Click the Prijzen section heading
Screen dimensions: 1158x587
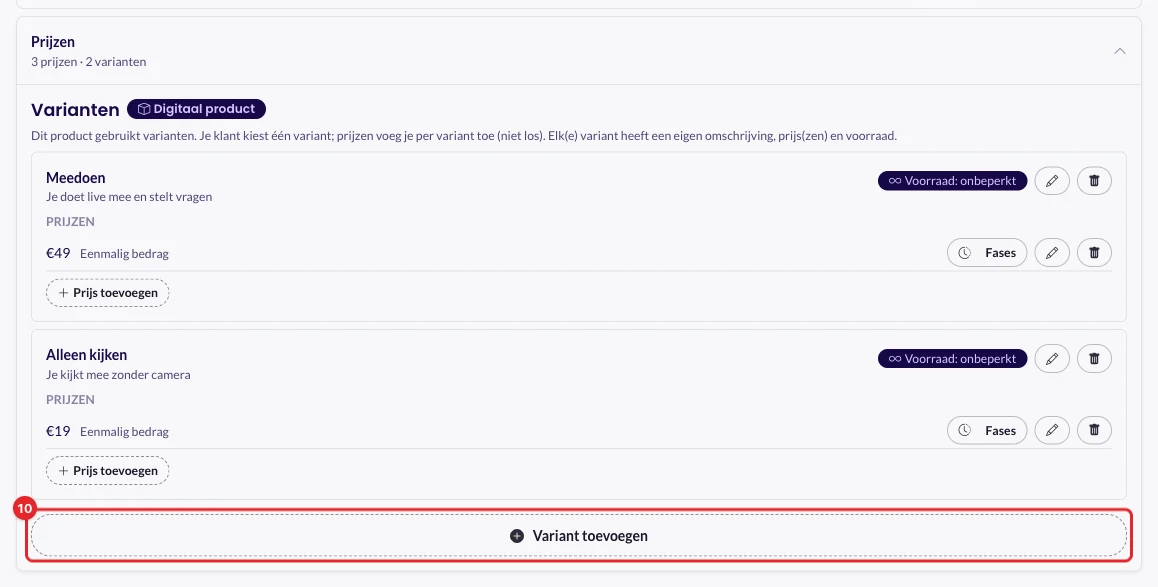pos(53,42)
